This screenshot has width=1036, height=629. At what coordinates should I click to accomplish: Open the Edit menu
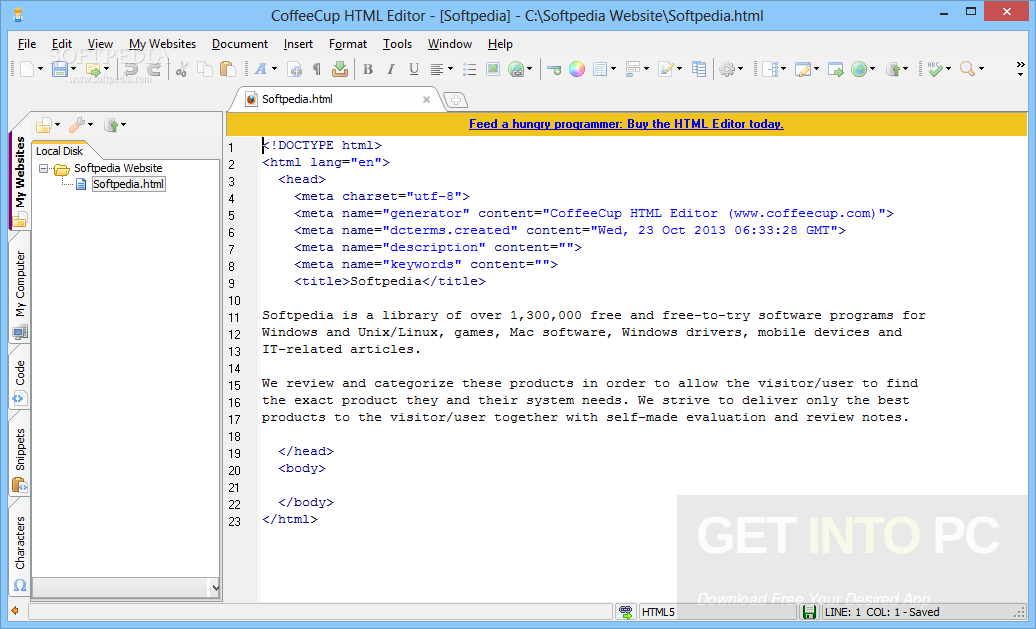point(62,44)
